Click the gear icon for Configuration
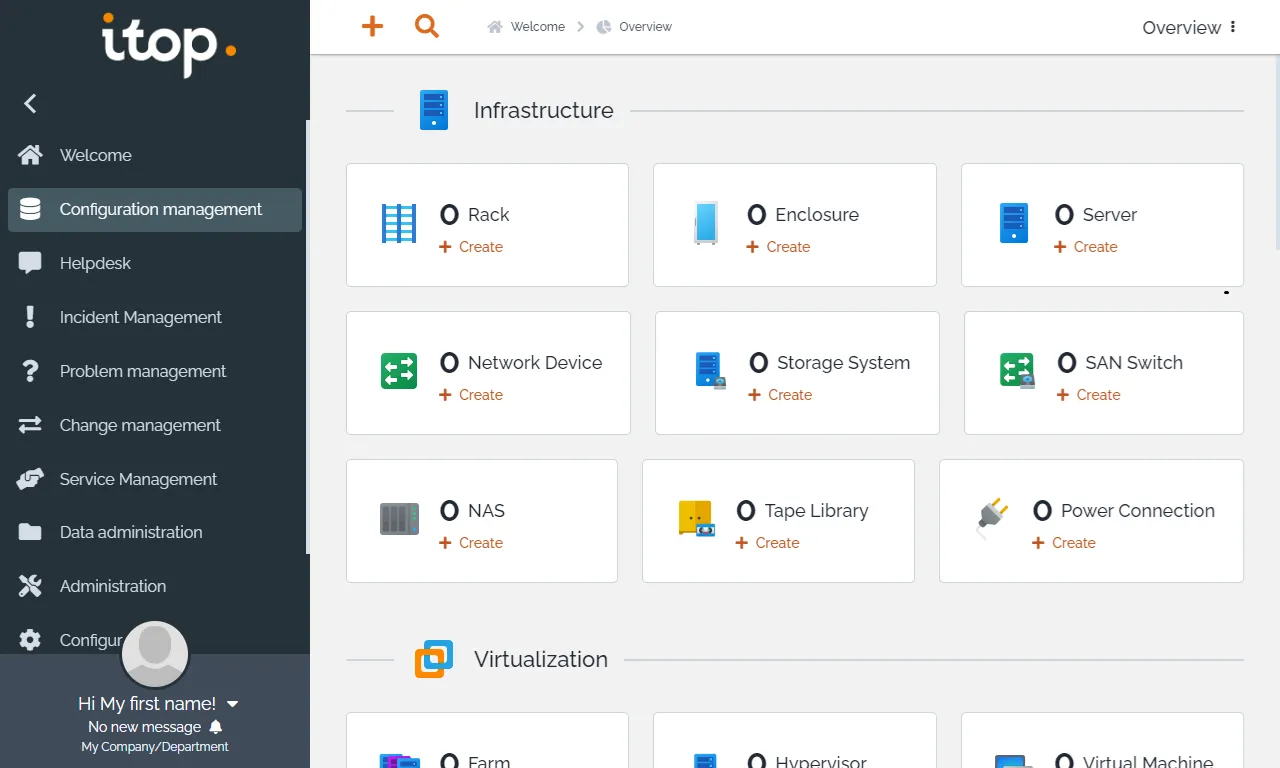 [30, 640]
